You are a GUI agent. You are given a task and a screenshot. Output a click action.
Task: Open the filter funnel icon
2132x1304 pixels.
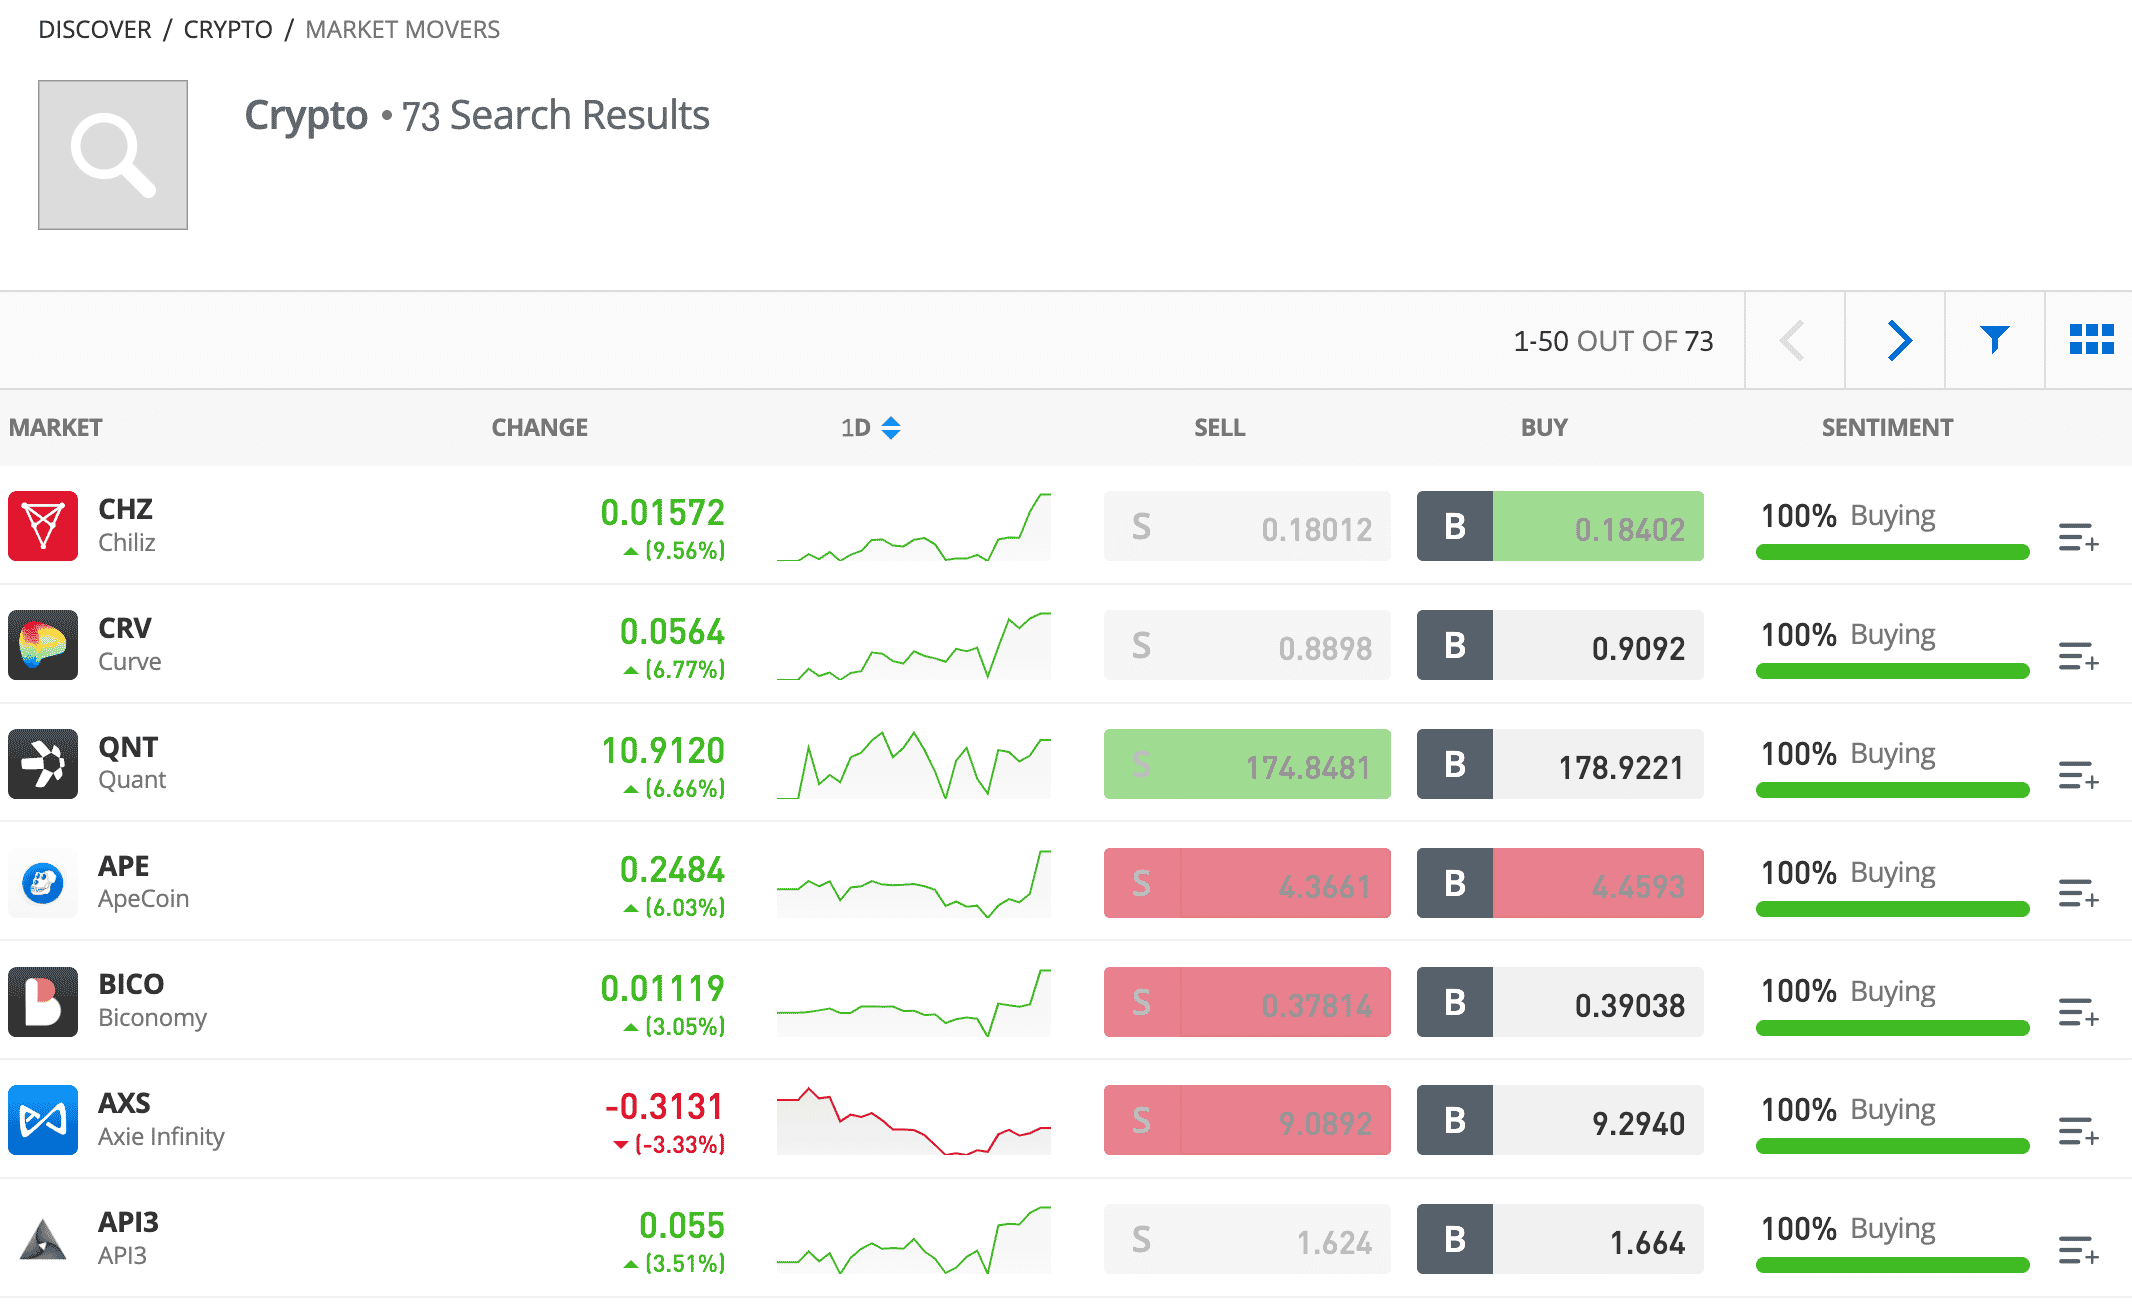coord(1995,340)
